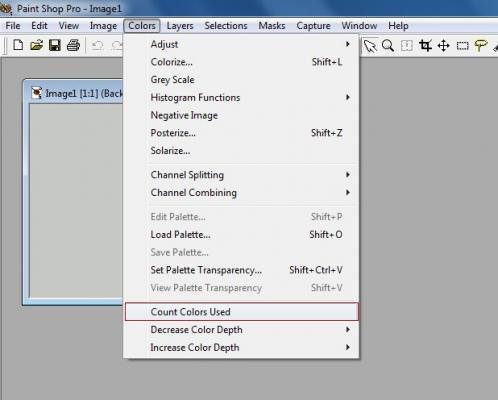Open the Masks menu
The image size is (498, 400).
(x=272, y=26)
